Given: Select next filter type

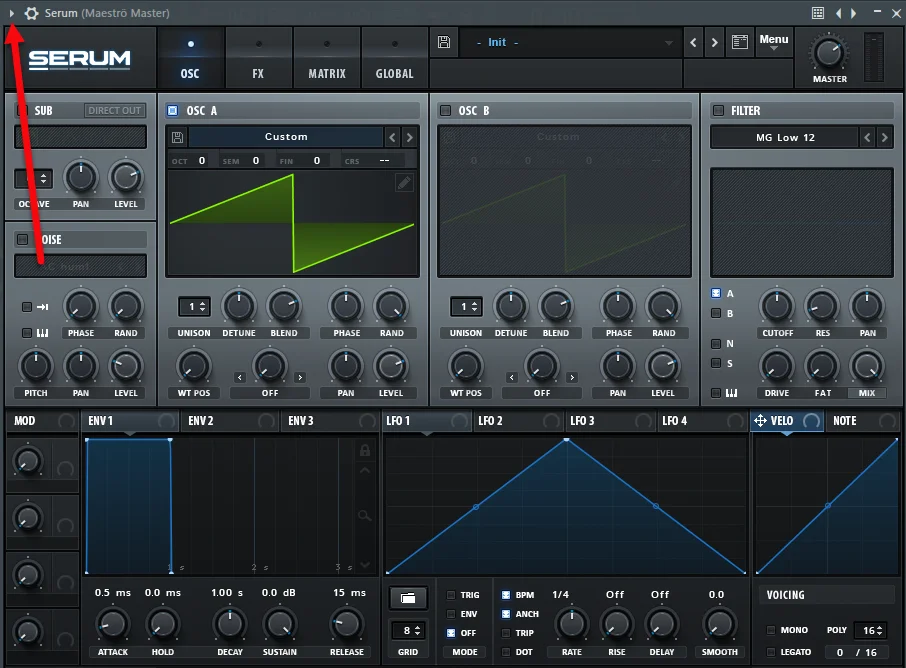Looking at the screenshot, I should point(884,138).
